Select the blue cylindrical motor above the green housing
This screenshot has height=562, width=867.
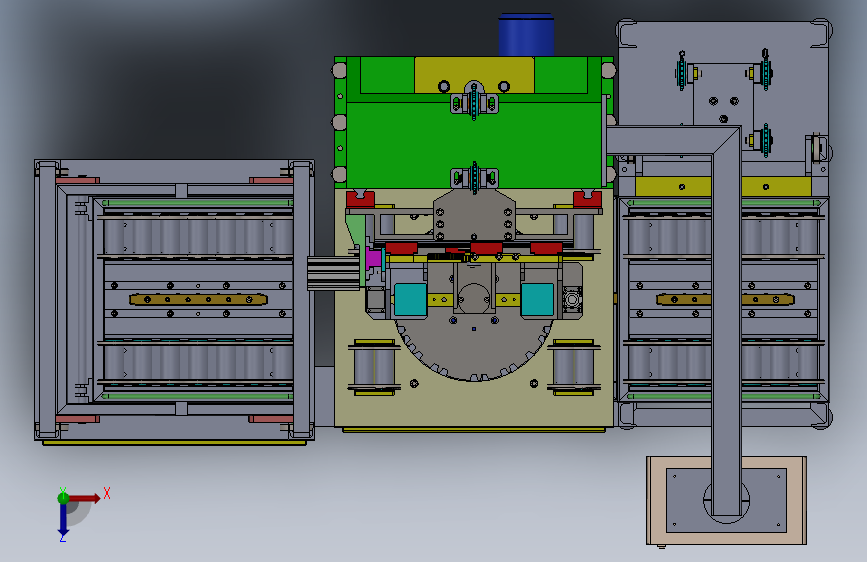pyautogui.click(x=526, y=35)
